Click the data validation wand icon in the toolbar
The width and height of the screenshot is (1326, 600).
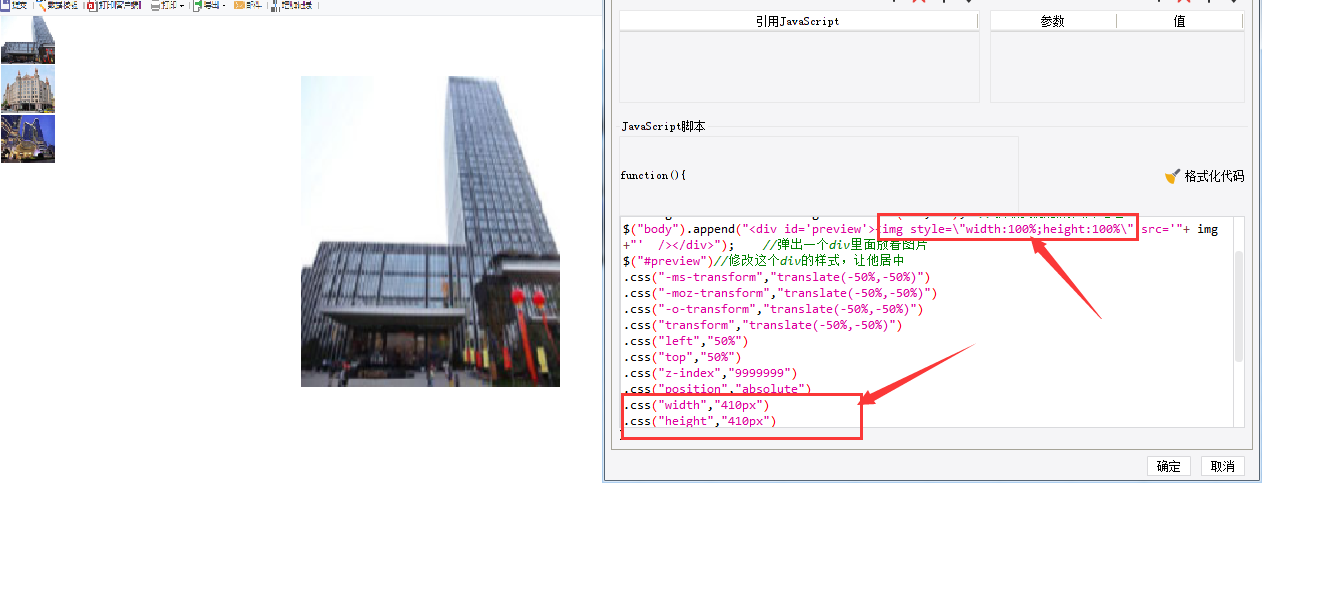click(x=40, y=5)
